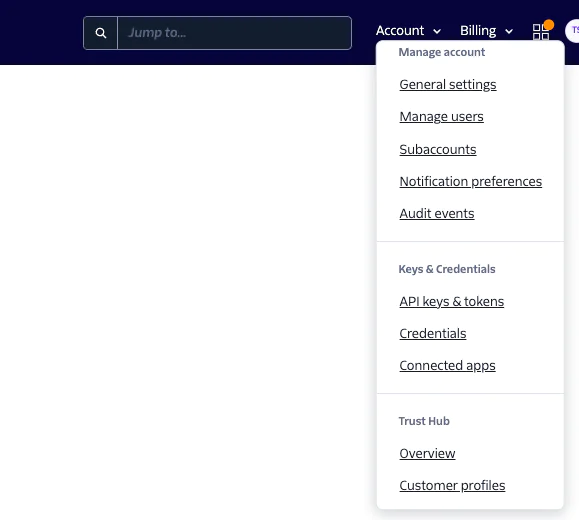Expand the Billing dropdown chevron
The height and width of the screenshot is (520, 579).
pyautogui.click(x=509, y=31)
